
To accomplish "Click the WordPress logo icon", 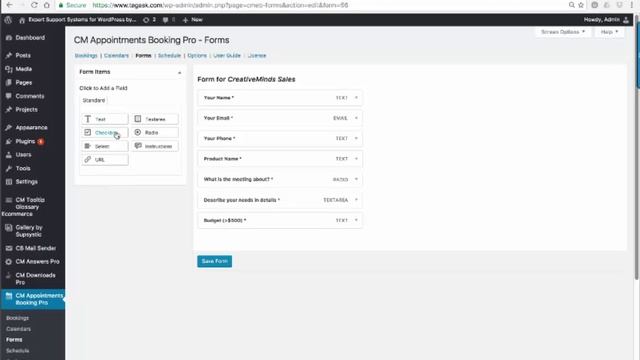I will (x=8, y=20).
